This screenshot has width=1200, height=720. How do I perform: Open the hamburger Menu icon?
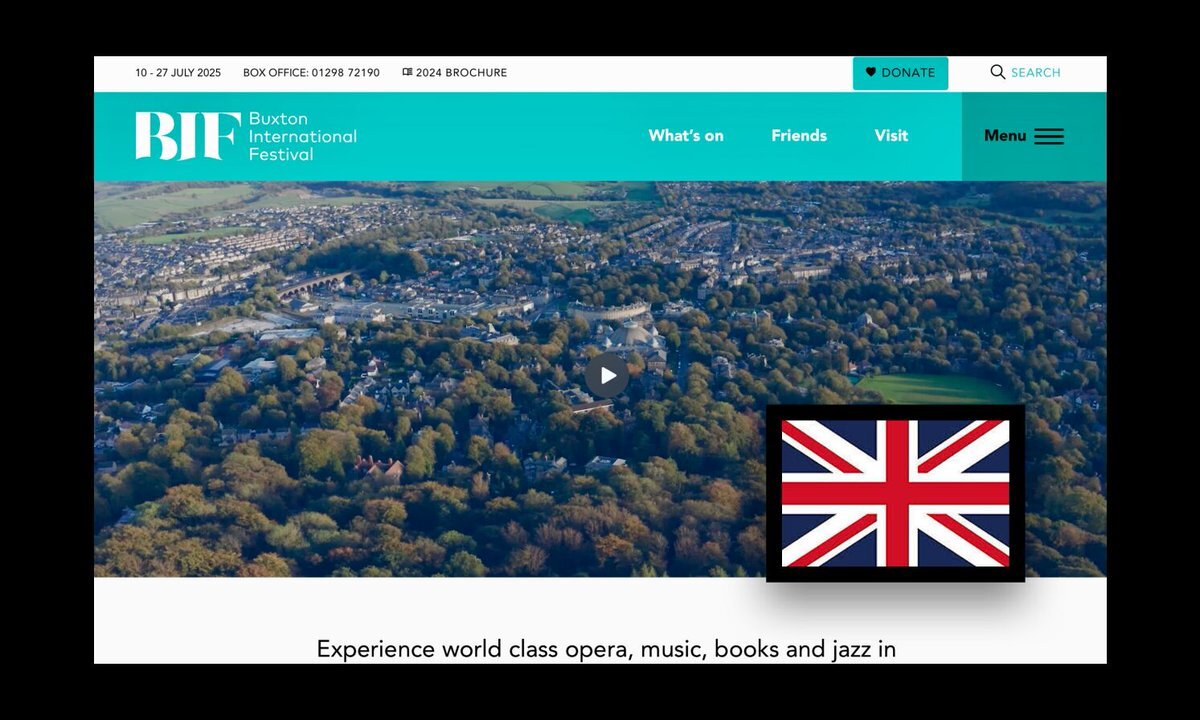(1049, 136)
